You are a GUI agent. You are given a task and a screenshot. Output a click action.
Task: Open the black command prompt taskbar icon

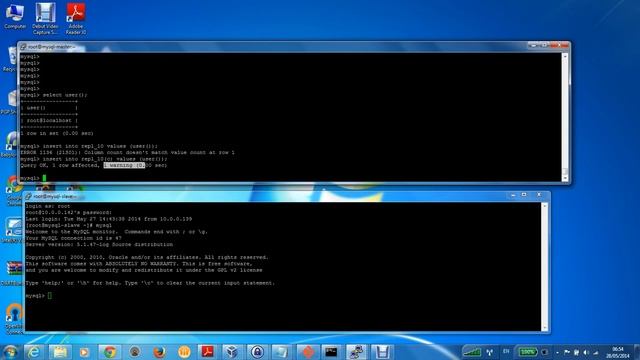click(x=331, y=352)
